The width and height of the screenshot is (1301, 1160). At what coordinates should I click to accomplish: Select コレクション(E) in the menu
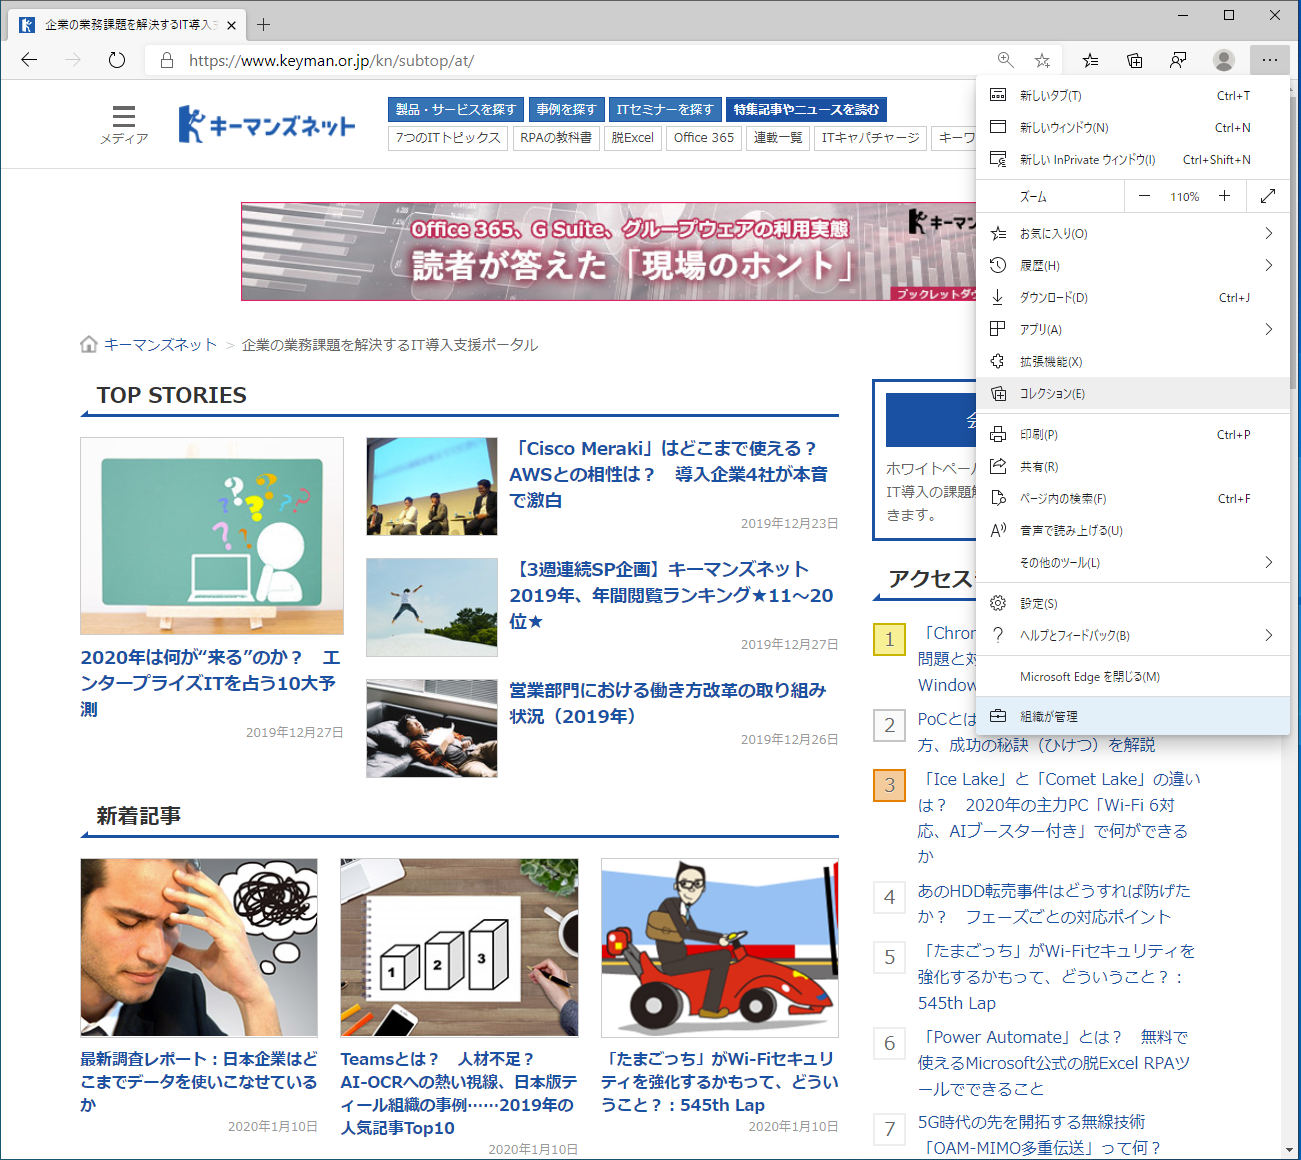pyautogui.click(x=1132, y=394)
